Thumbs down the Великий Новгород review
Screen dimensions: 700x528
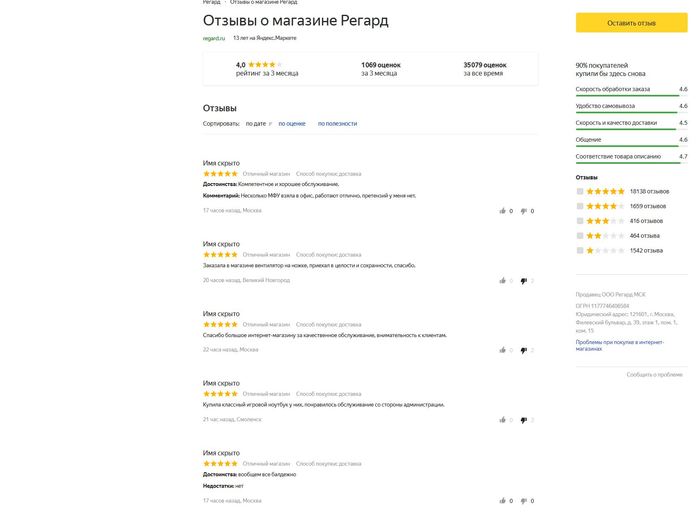(524, 281)
